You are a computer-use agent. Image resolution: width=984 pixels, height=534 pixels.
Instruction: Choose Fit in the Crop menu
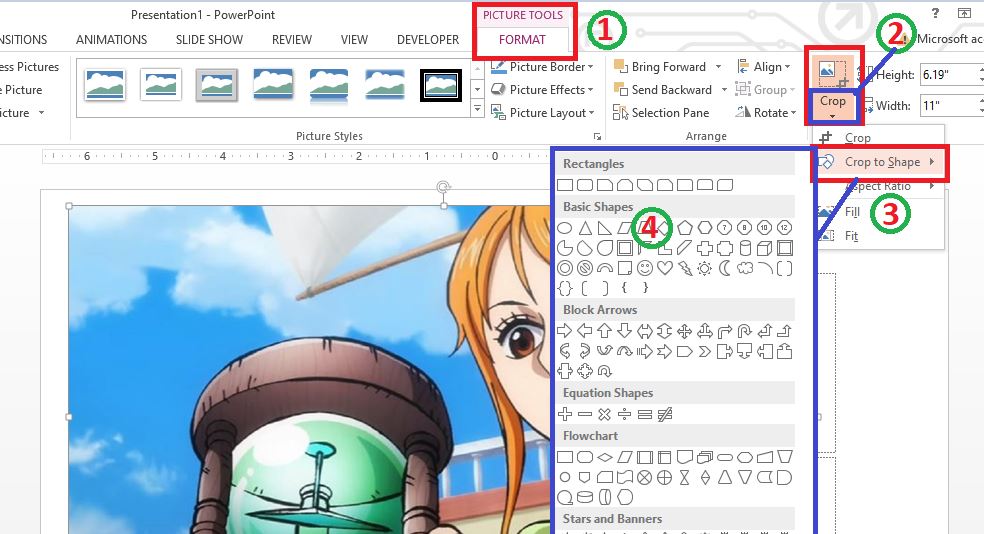coord(852,236)
